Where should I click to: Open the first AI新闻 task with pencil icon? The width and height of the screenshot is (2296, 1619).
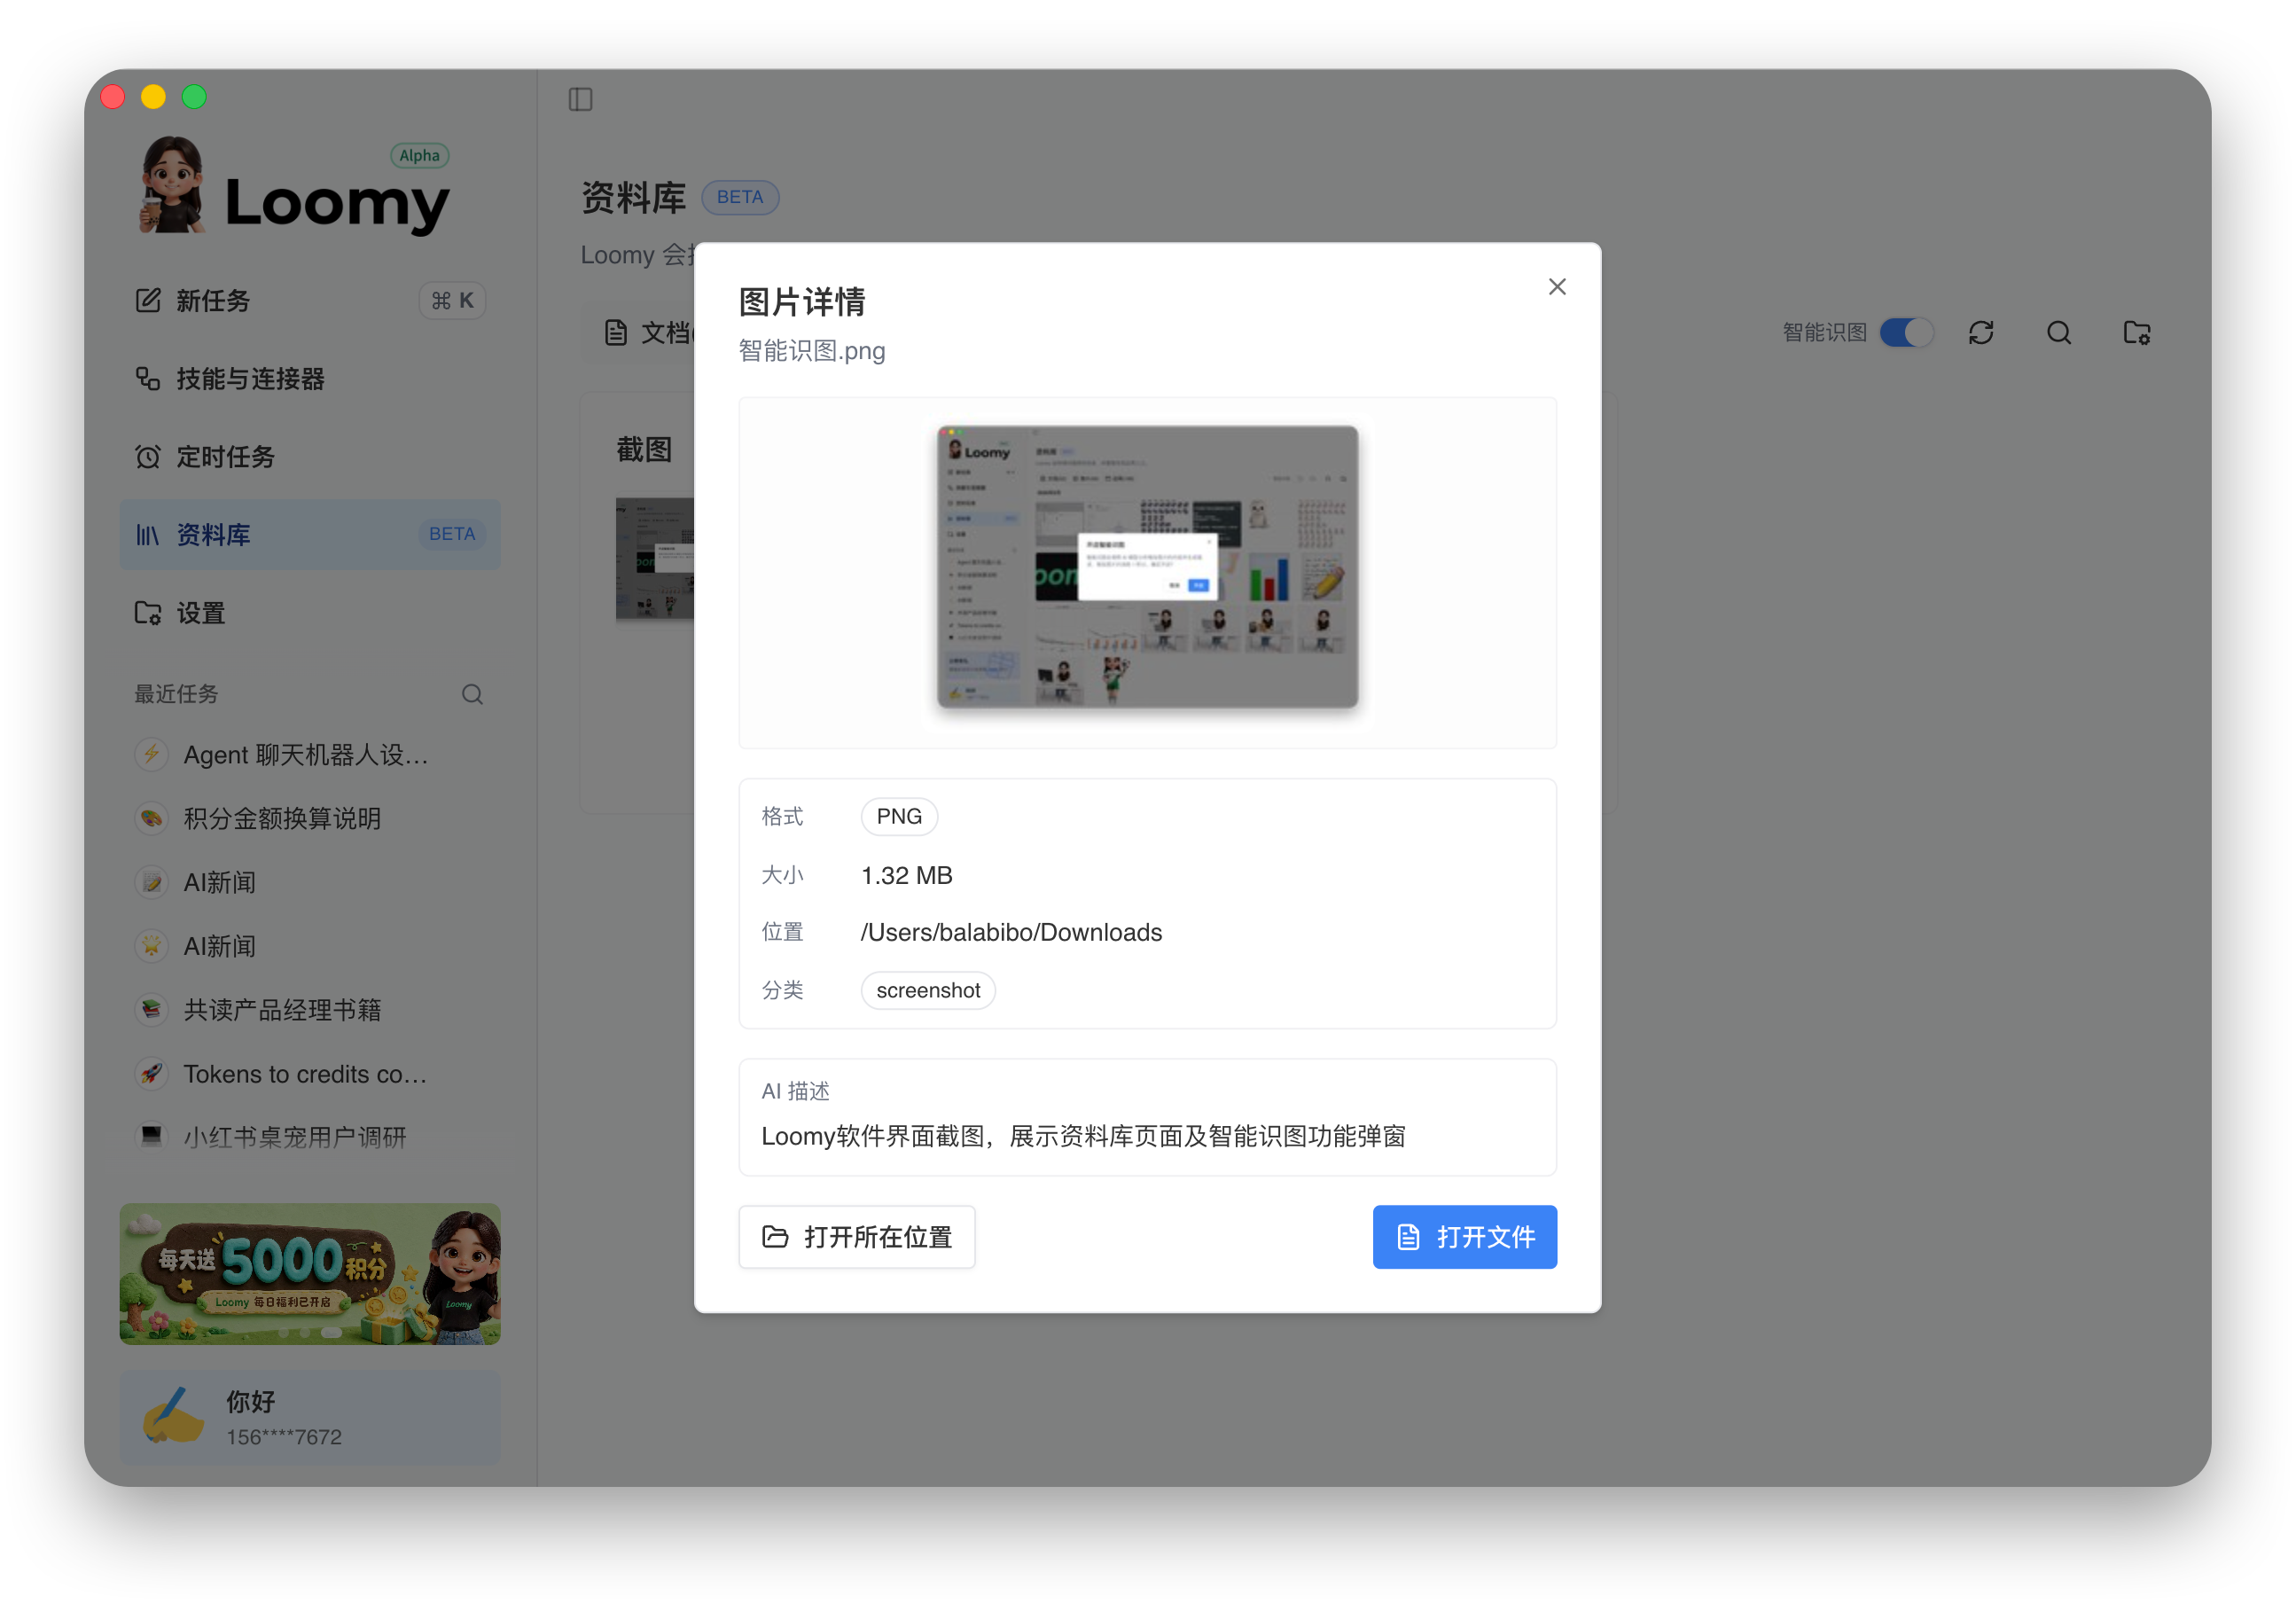click(310, 883)
